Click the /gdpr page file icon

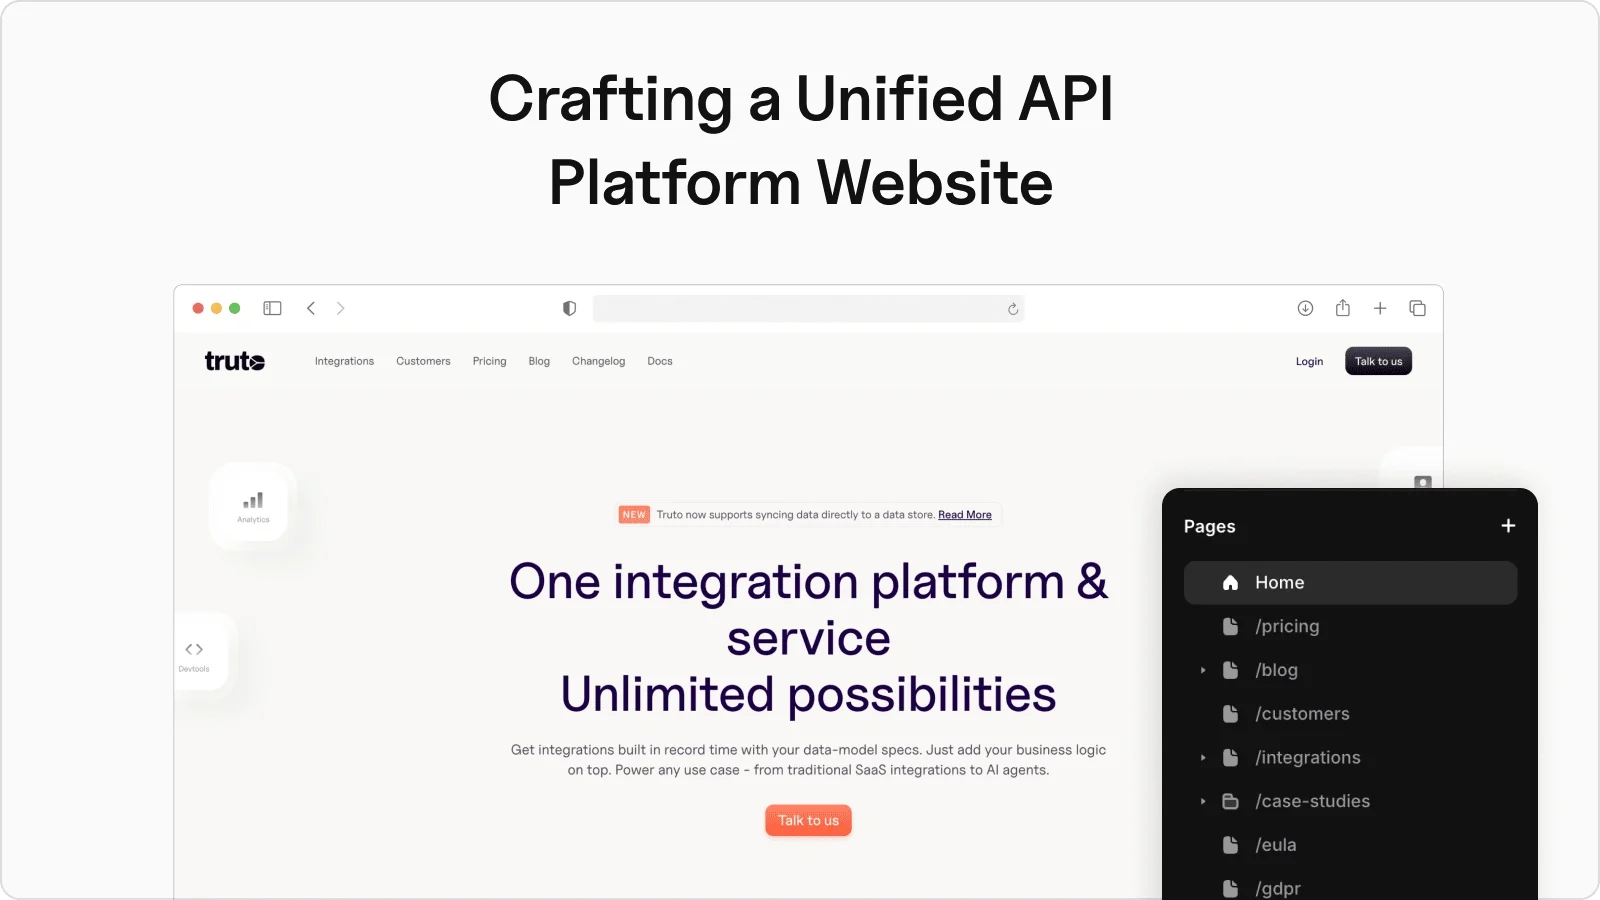[1231, 888]
